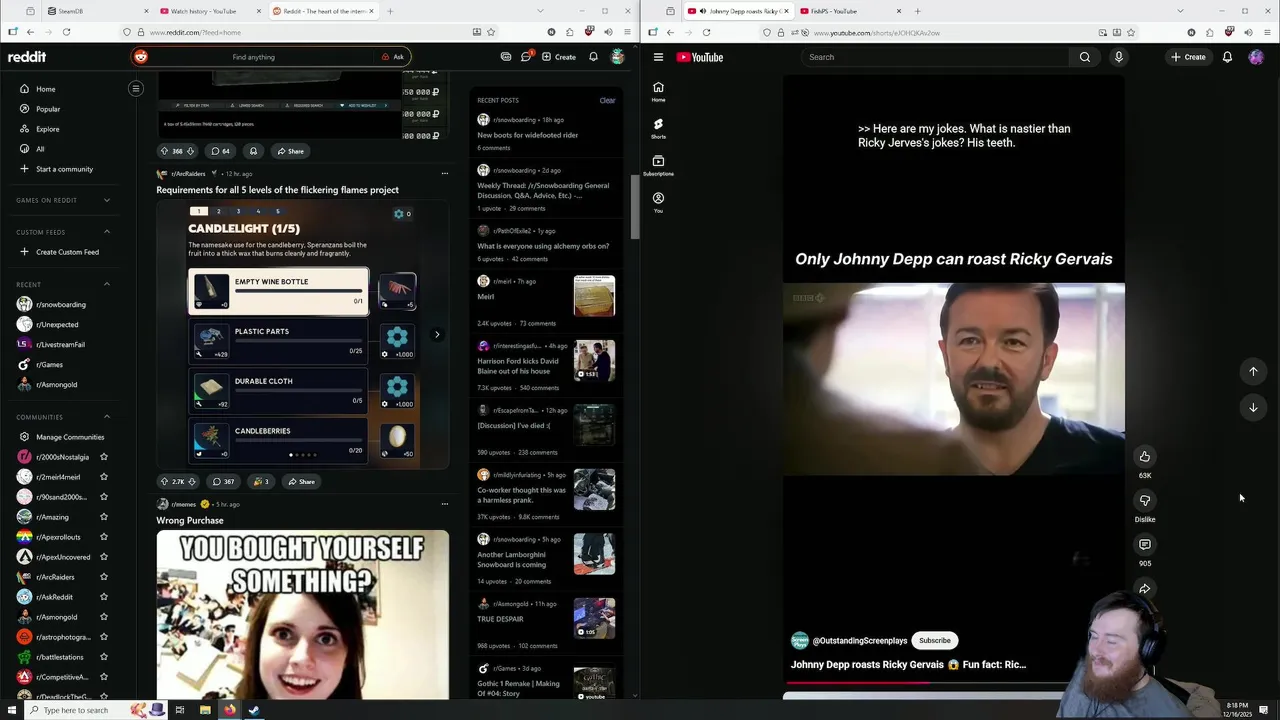Open Reddit user avatar menu
The height and width of the screenshot is (720, 1280).
coord(618,57)
